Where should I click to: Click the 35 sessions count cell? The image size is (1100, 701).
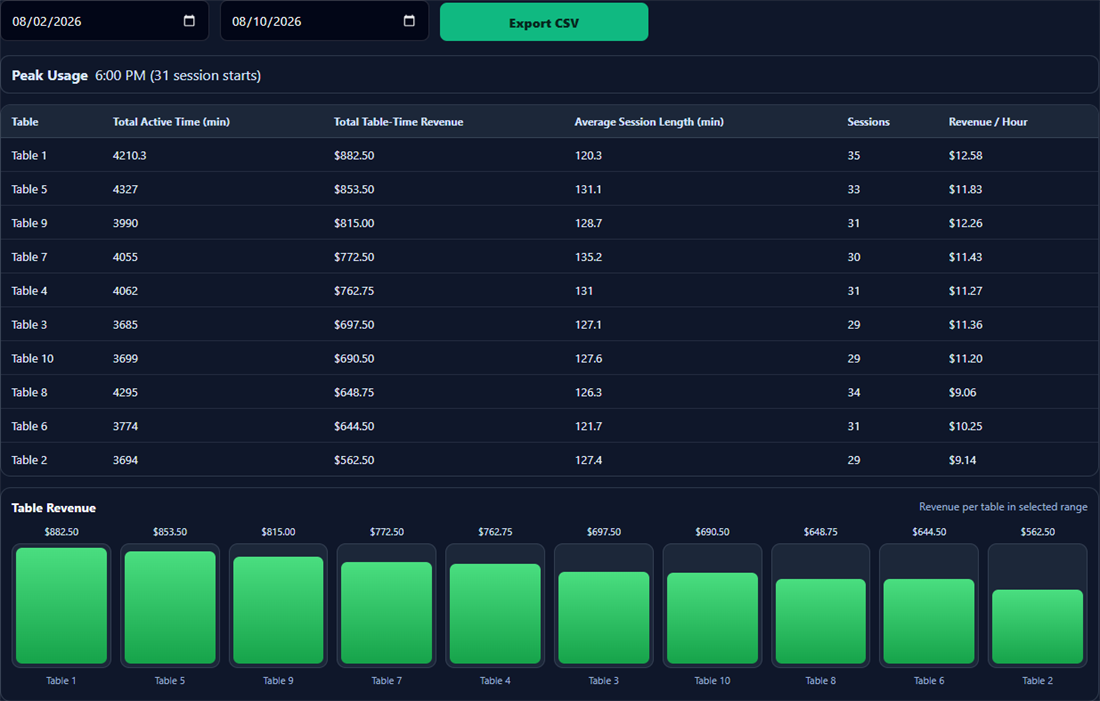854,155
